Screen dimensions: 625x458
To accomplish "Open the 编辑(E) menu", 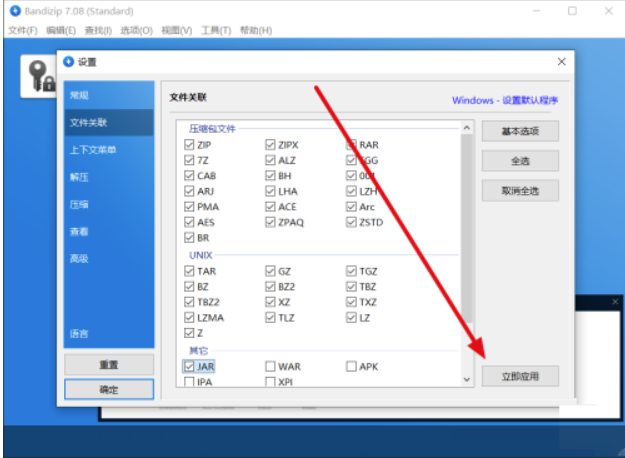I will [61, 31].
